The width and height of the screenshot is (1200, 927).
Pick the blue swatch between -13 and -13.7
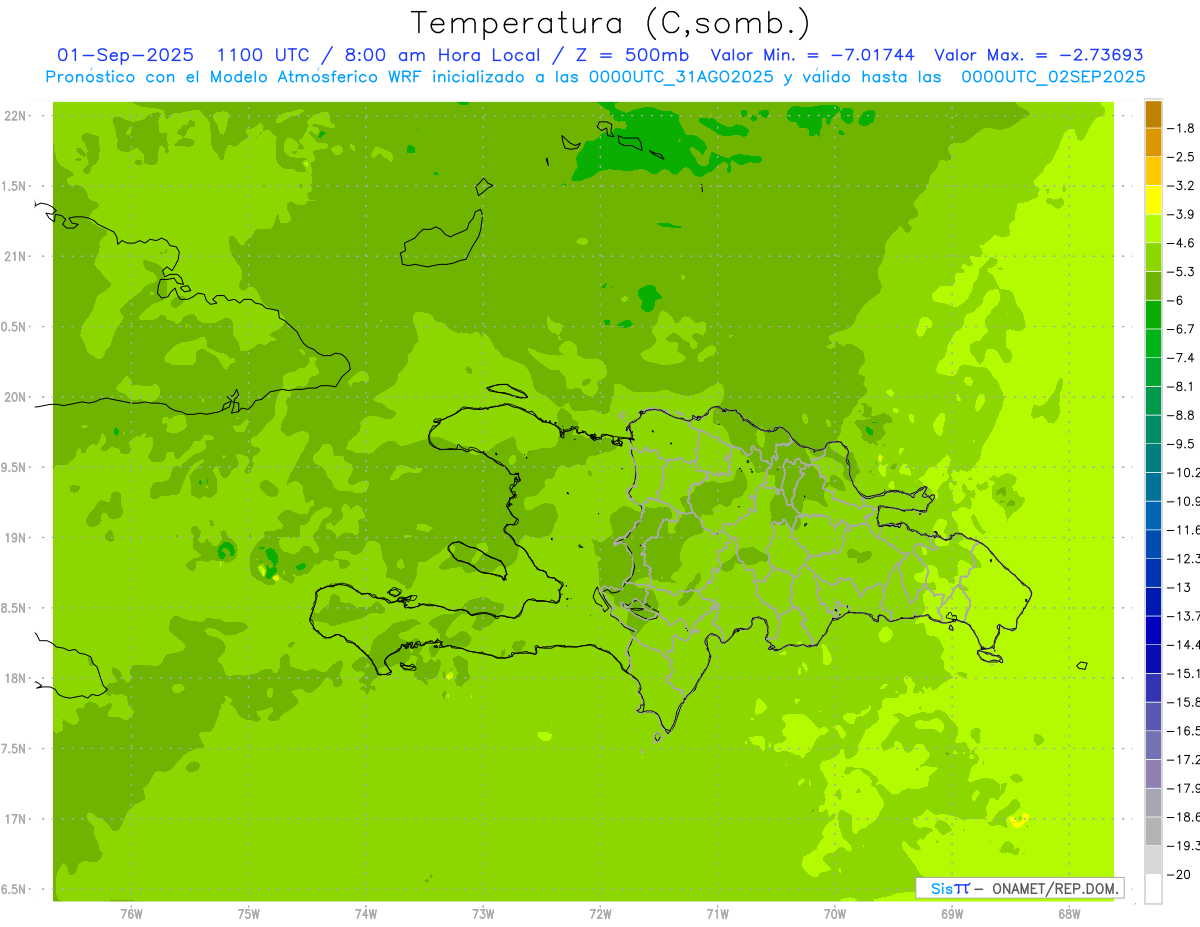tap(1153, 602)
